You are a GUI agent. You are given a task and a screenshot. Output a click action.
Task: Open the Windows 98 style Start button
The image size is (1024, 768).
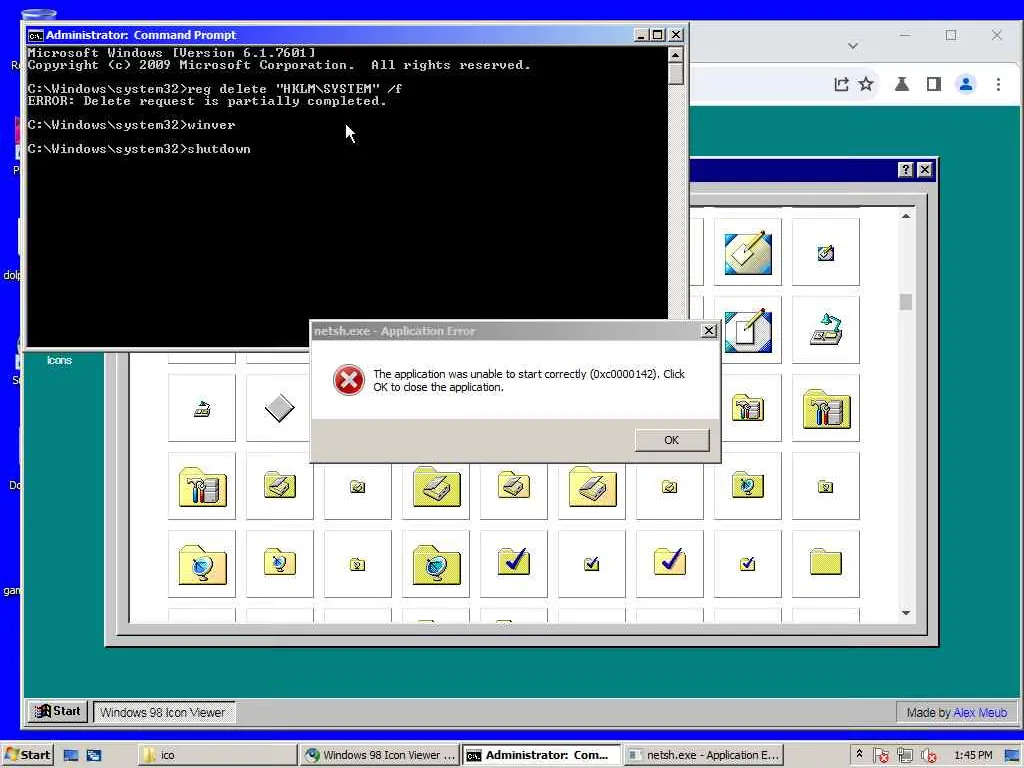click(x=57, y=711)
